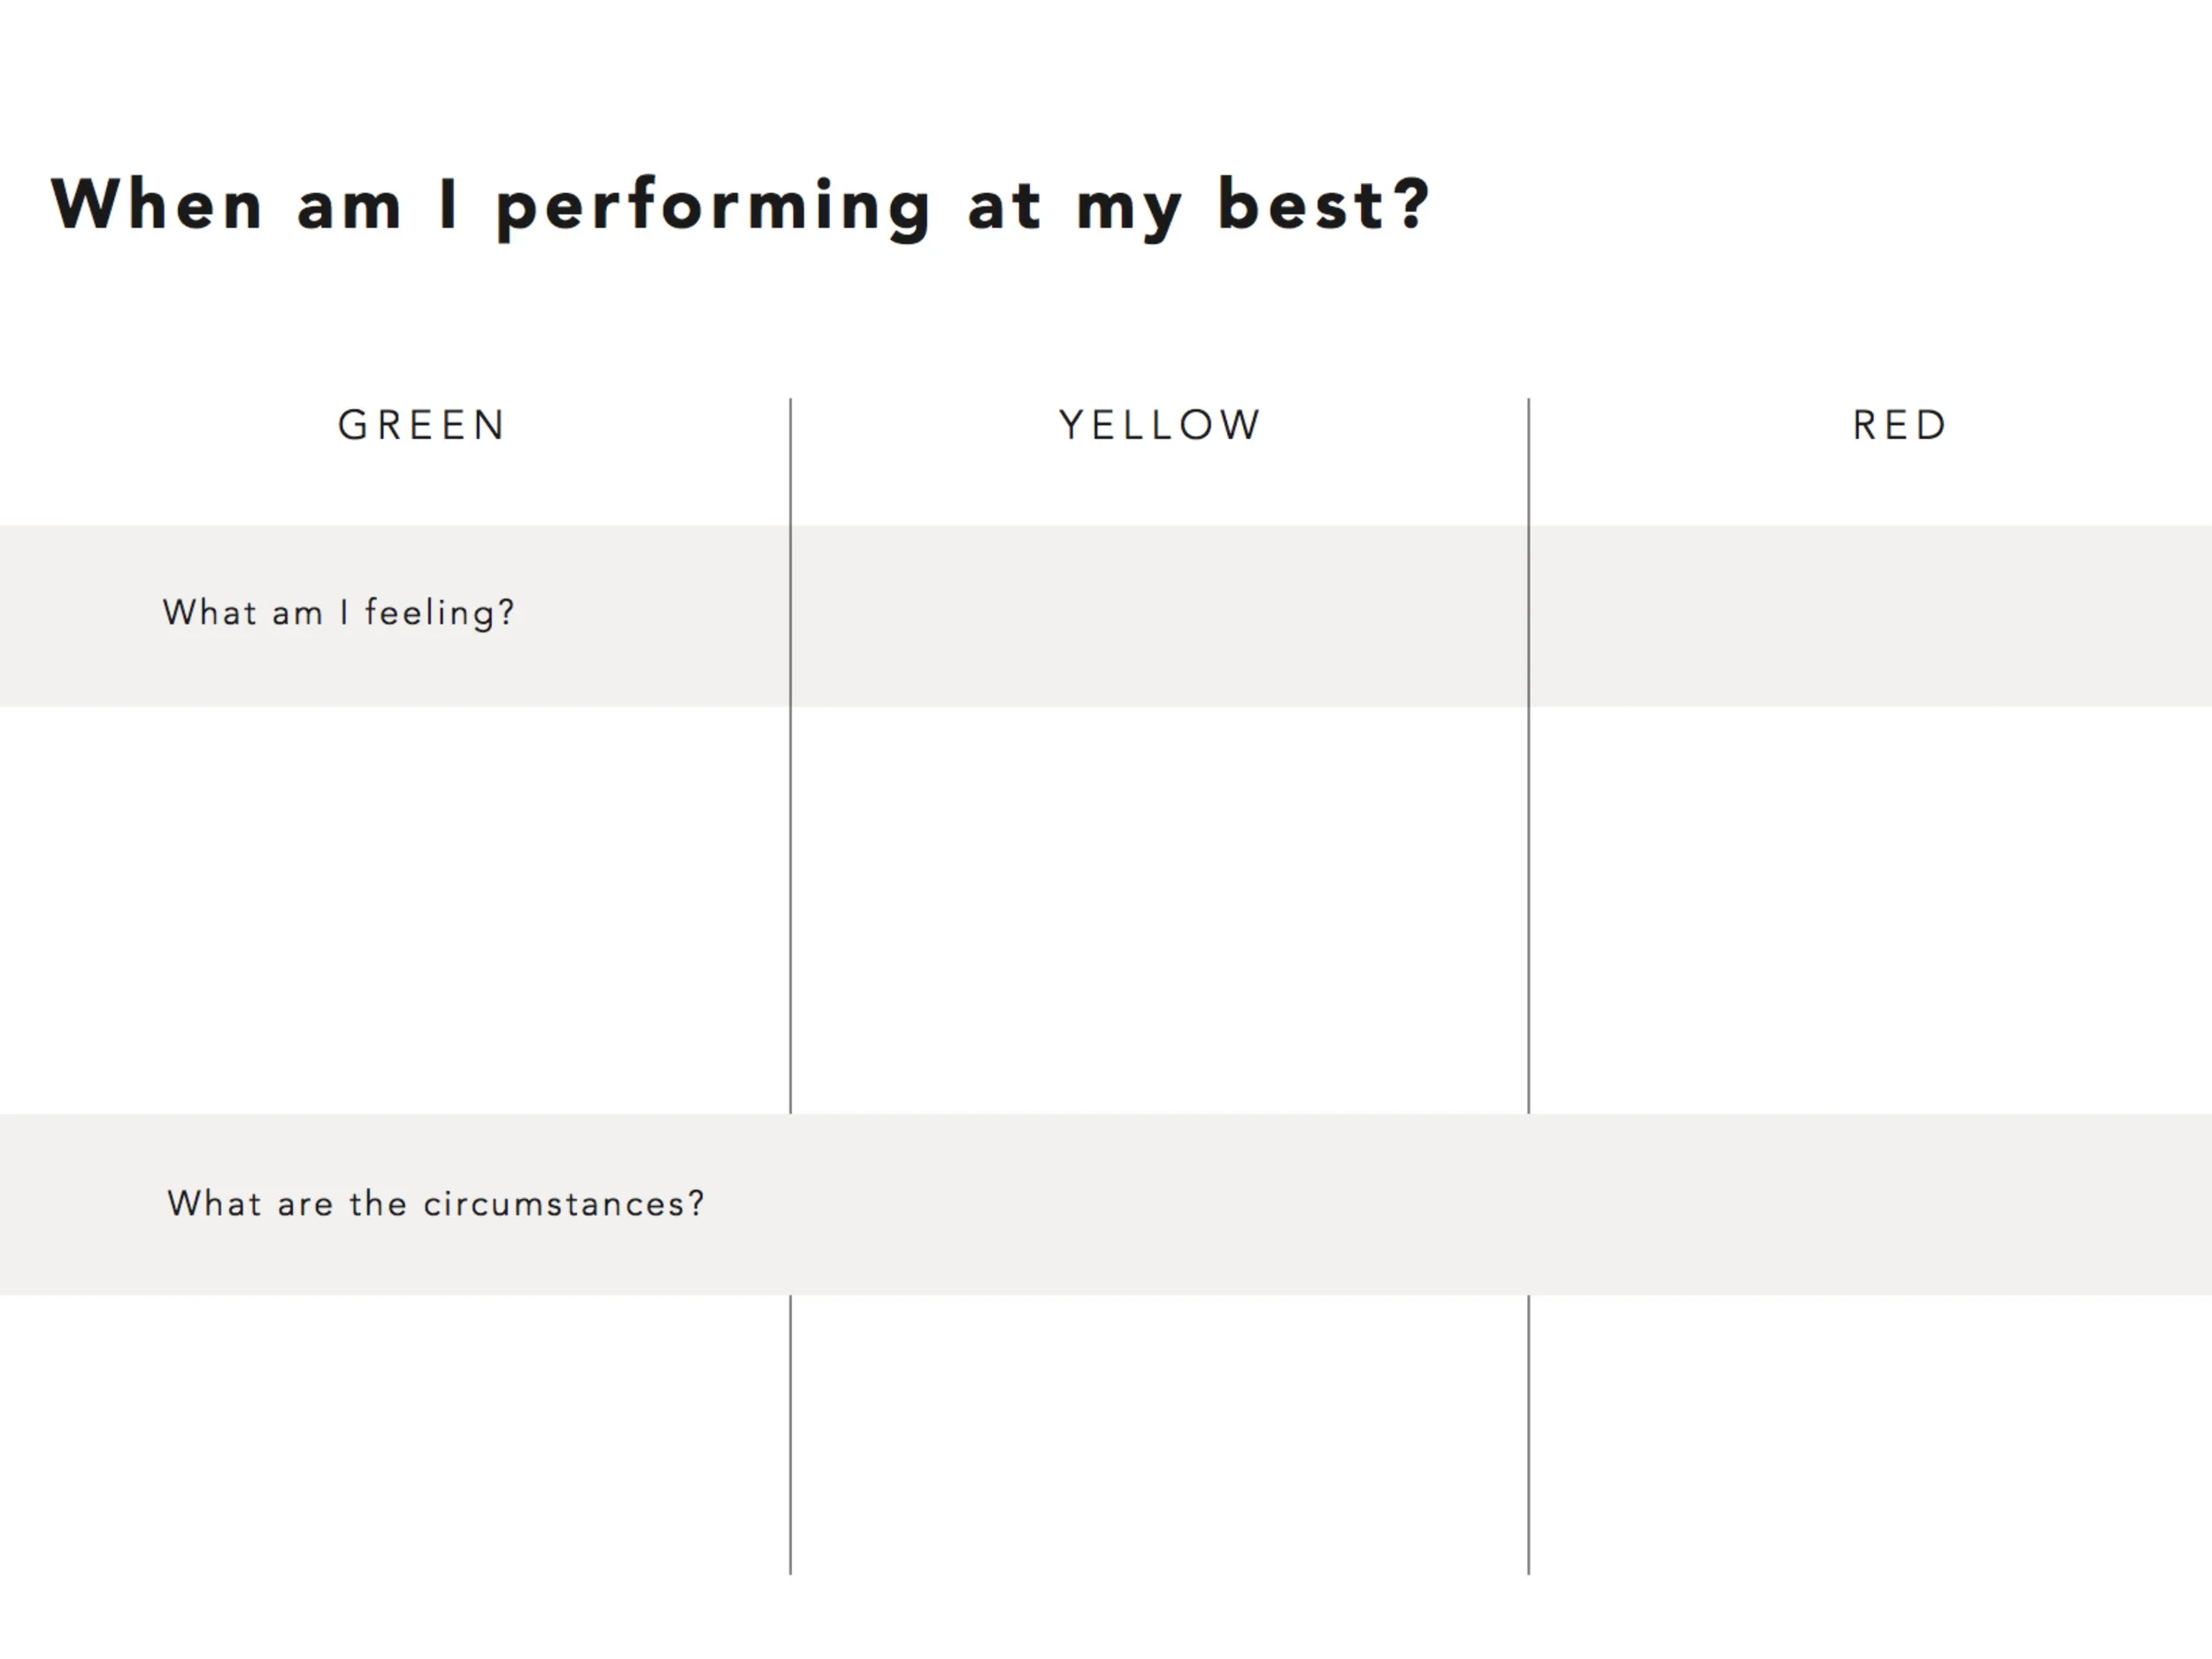Select the RED column header

1899,425
